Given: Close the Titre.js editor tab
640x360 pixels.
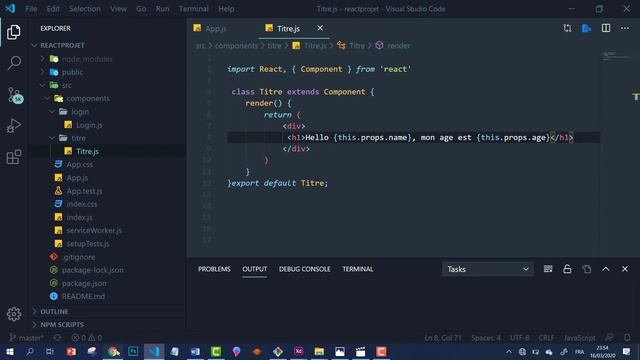Looking at the screenshot, I should [x=320, y=28].
